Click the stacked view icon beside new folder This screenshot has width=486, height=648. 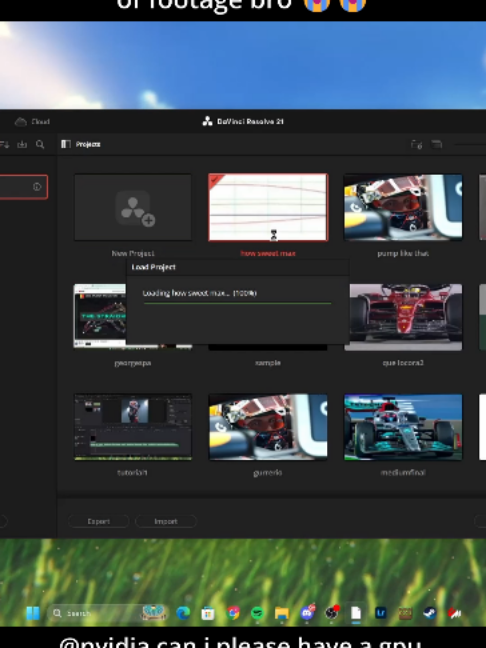(436, 144)
